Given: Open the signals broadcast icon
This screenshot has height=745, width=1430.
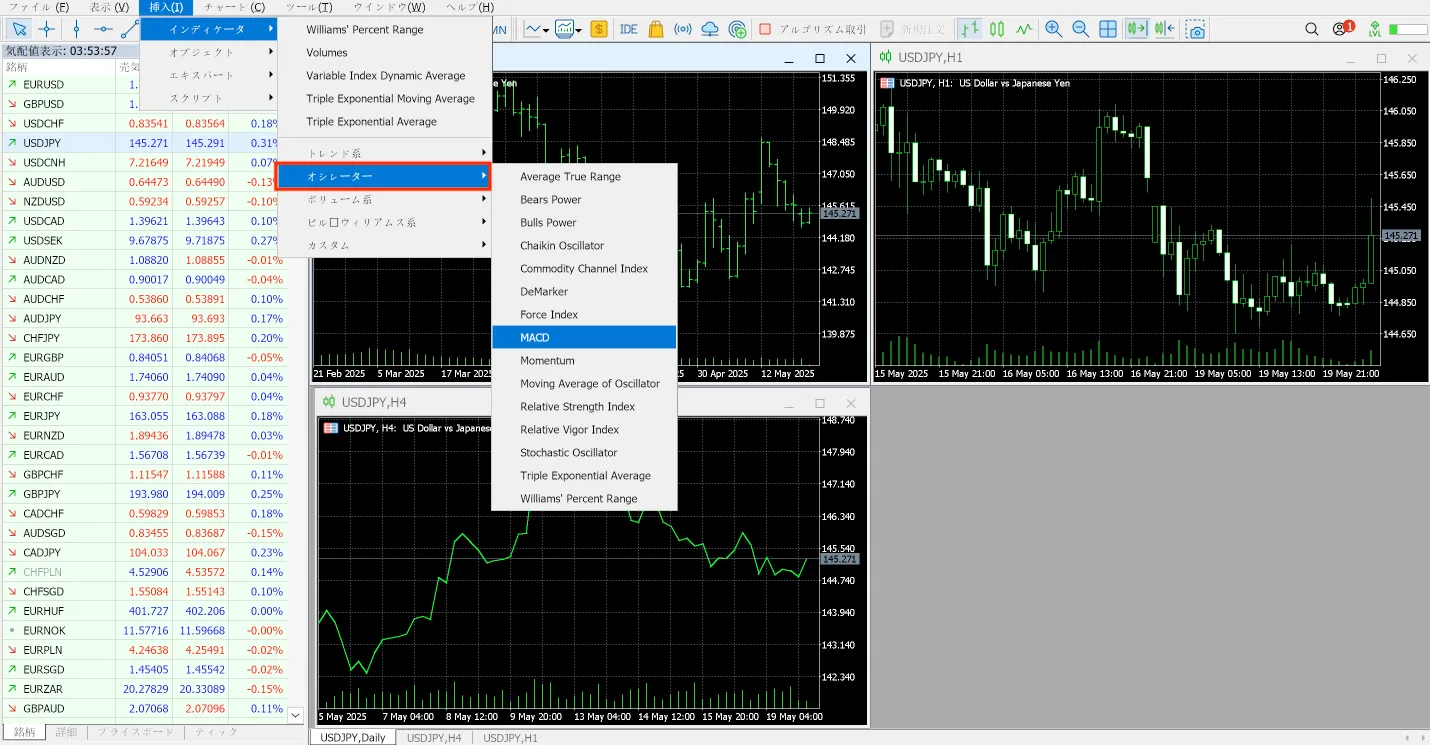Looking at the screenshot, I should click(x=683, y=29).
